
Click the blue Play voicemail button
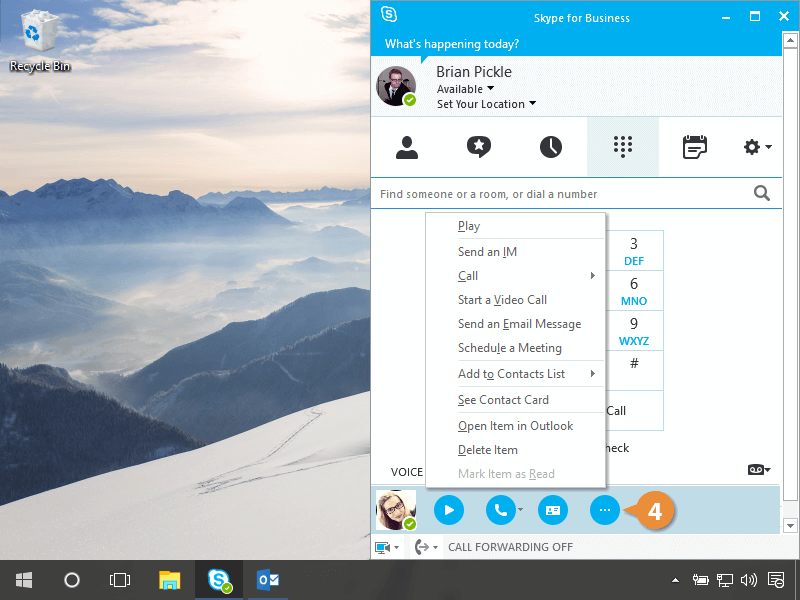tap(449, 510)
